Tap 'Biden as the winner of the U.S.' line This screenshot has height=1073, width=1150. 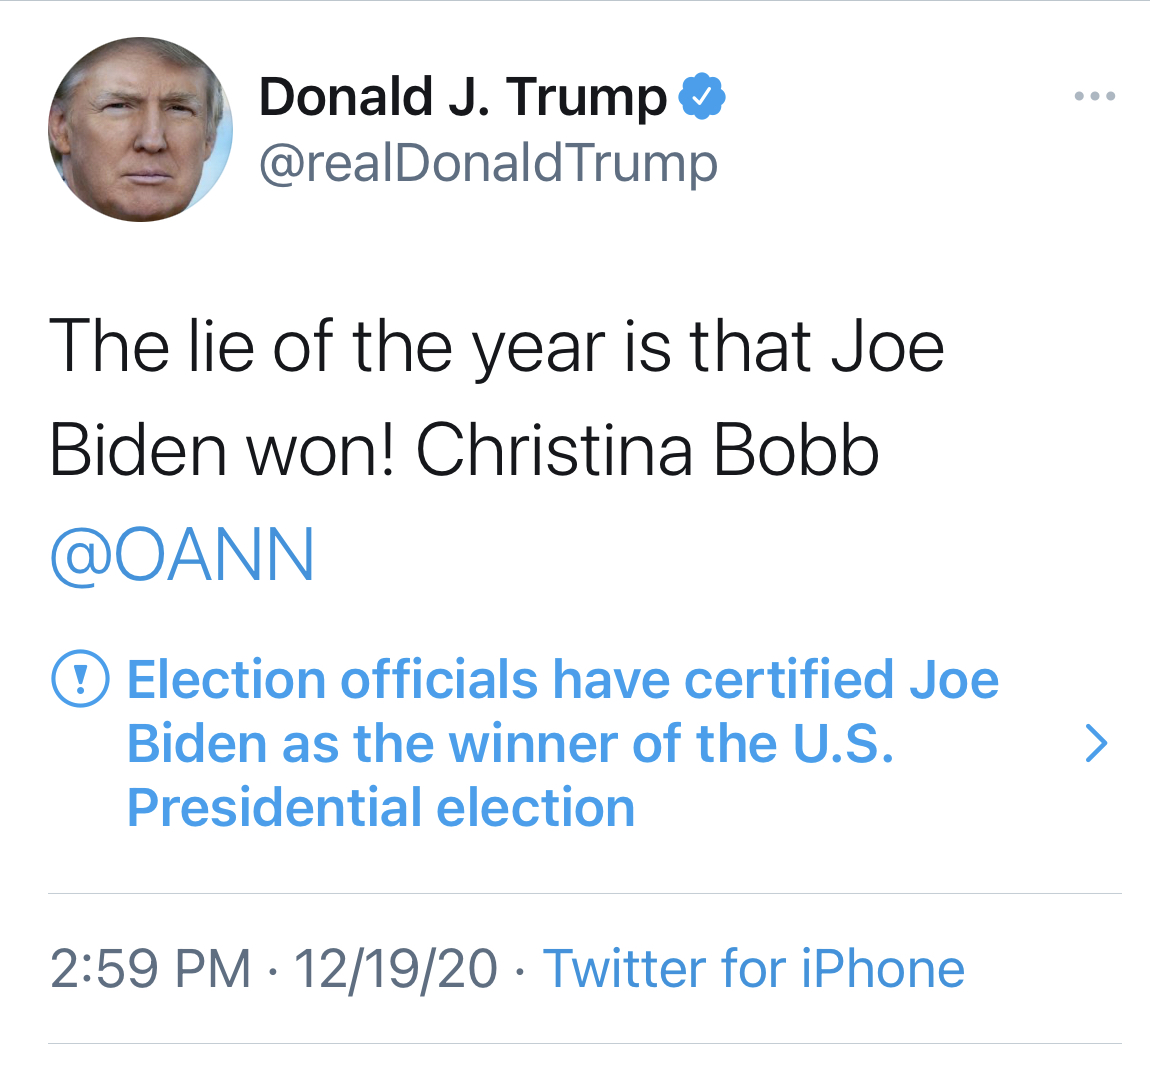point(510,744)
